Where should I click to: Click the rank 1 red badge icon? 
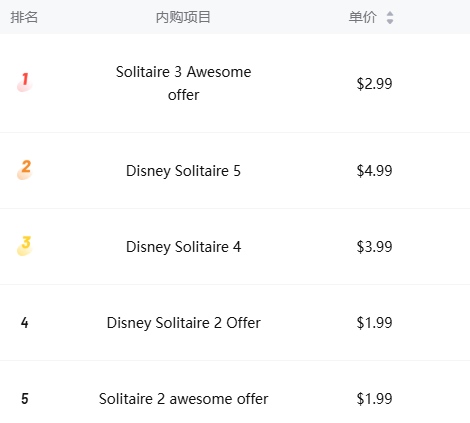tap(25, 82)
